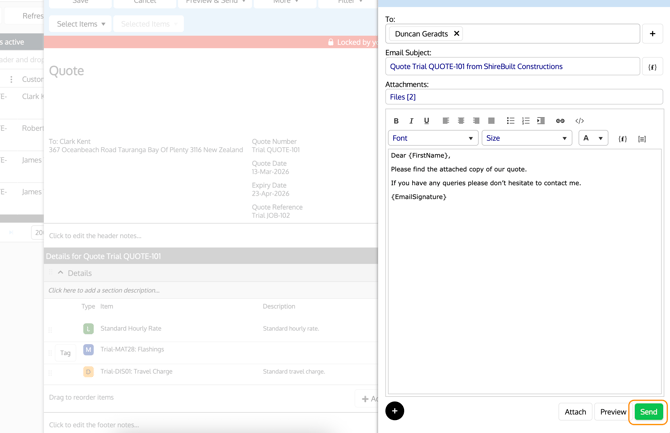
Task: Click the black round plus button
Action: pos(395,411)
